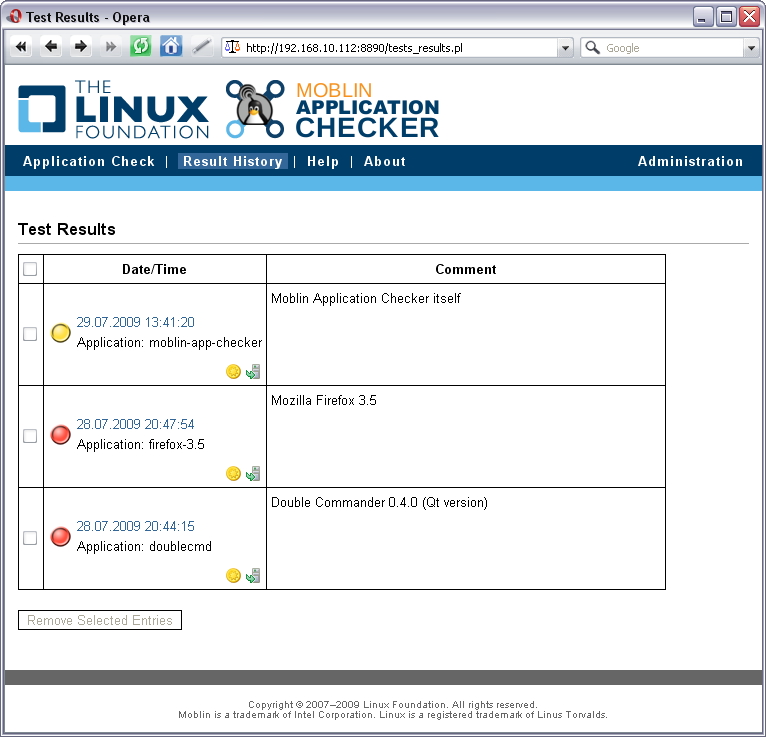Click red status circle for firefox-3.5
Image resolution: width=766 pixels, height=737 pixels.
pyautogui.click(x=61, y=435)
